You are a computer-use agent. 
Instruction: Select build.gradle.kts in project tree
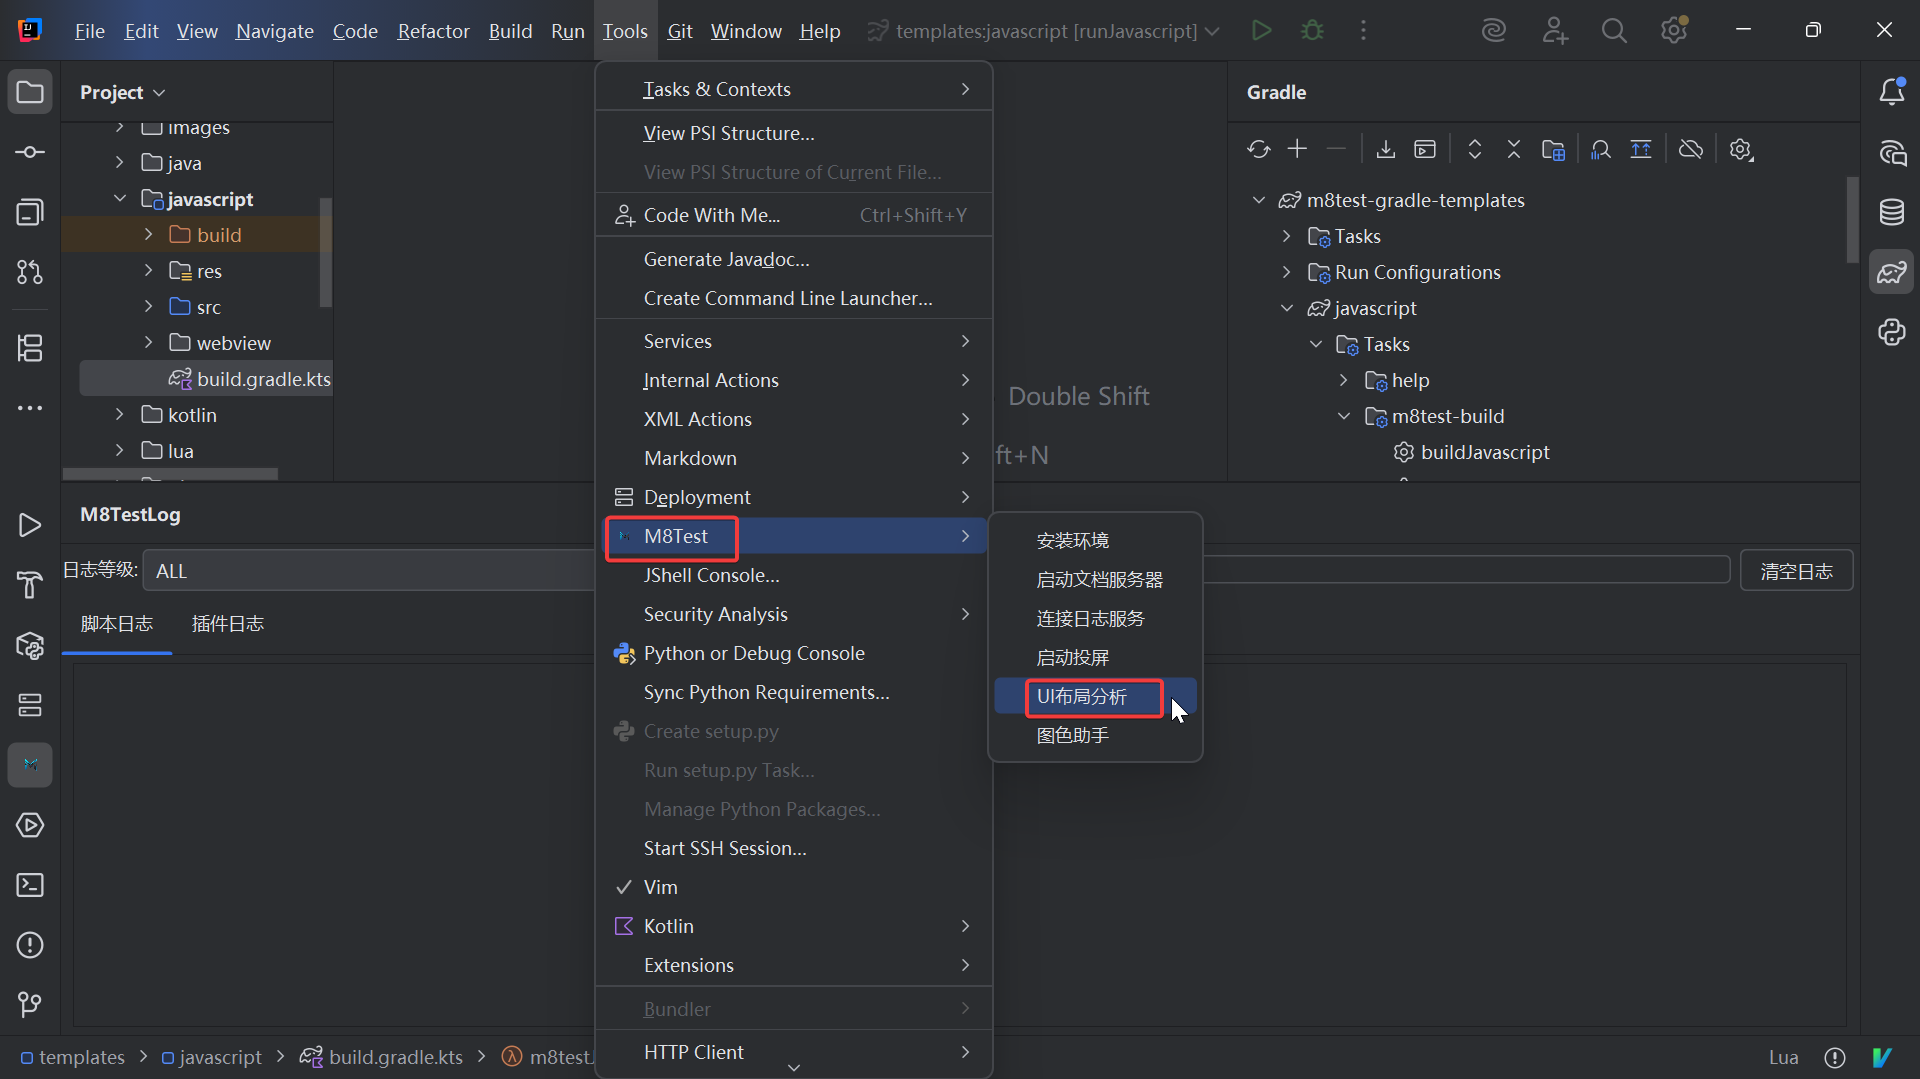tap(263, 379)
